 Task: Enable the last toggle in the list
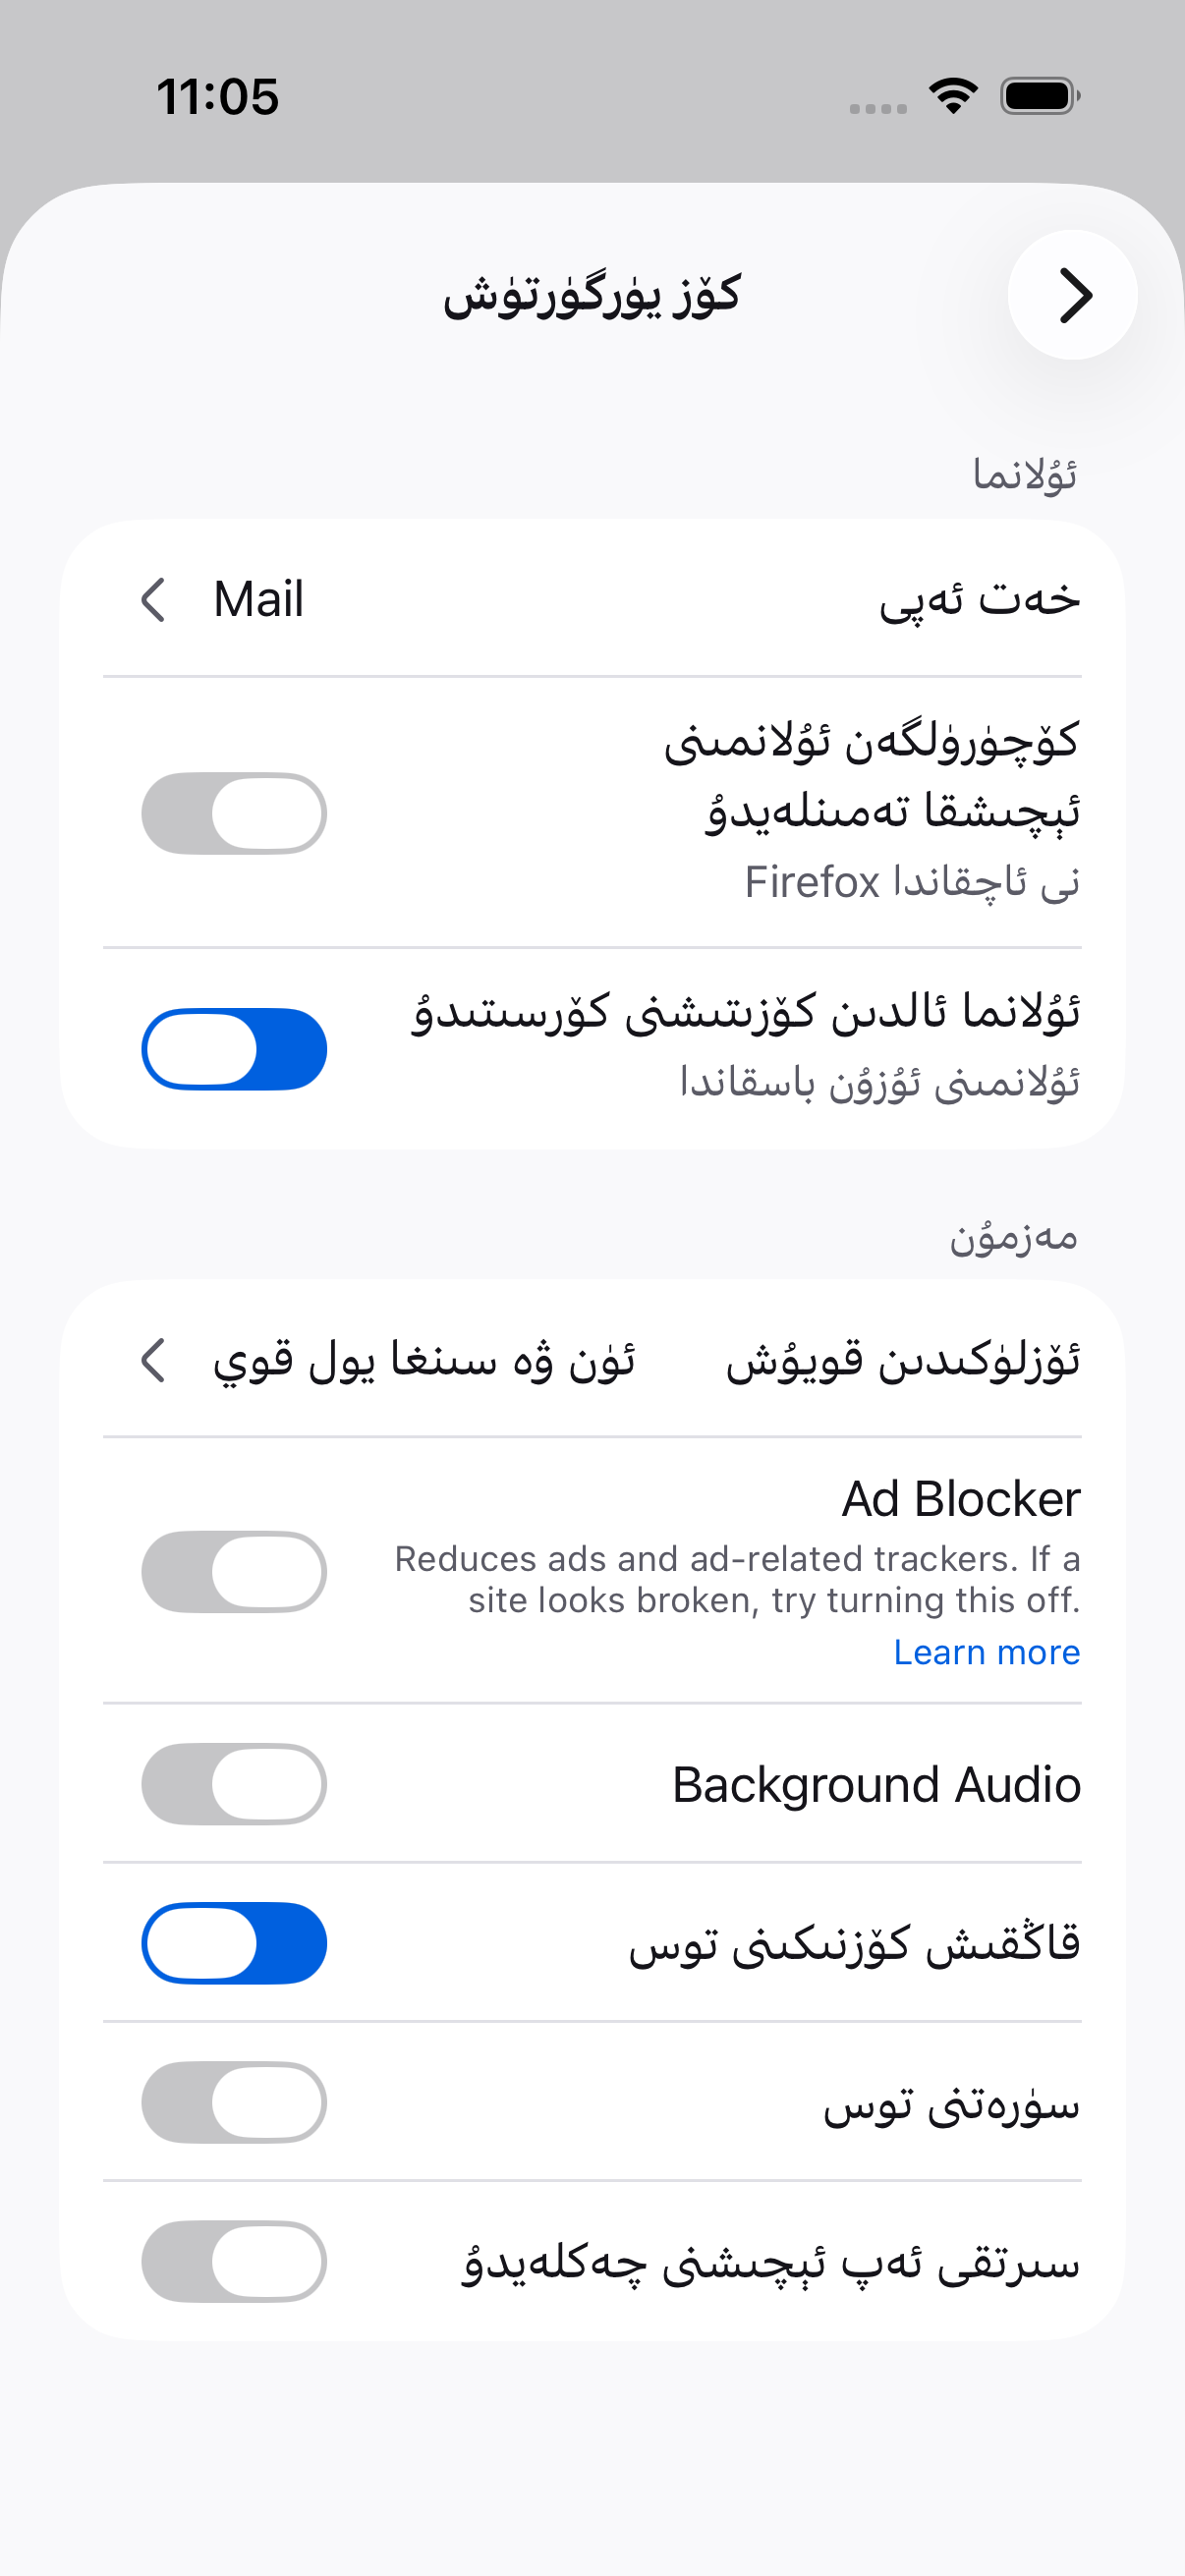(x=234, y=2261)
